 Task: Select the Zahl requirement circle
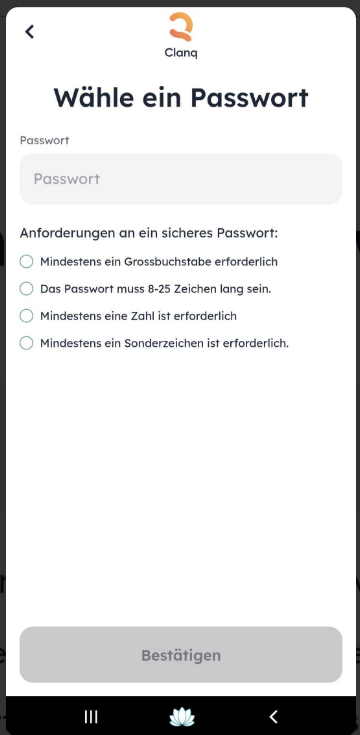pos(26,316)
